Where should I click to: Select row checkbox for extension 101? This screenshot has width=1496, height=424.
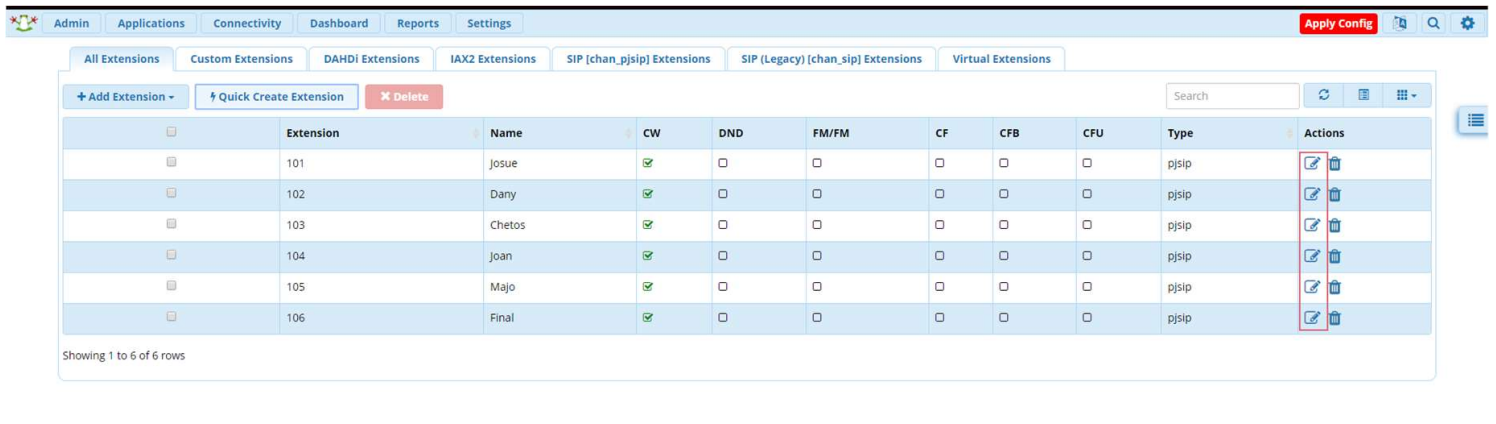171,161
